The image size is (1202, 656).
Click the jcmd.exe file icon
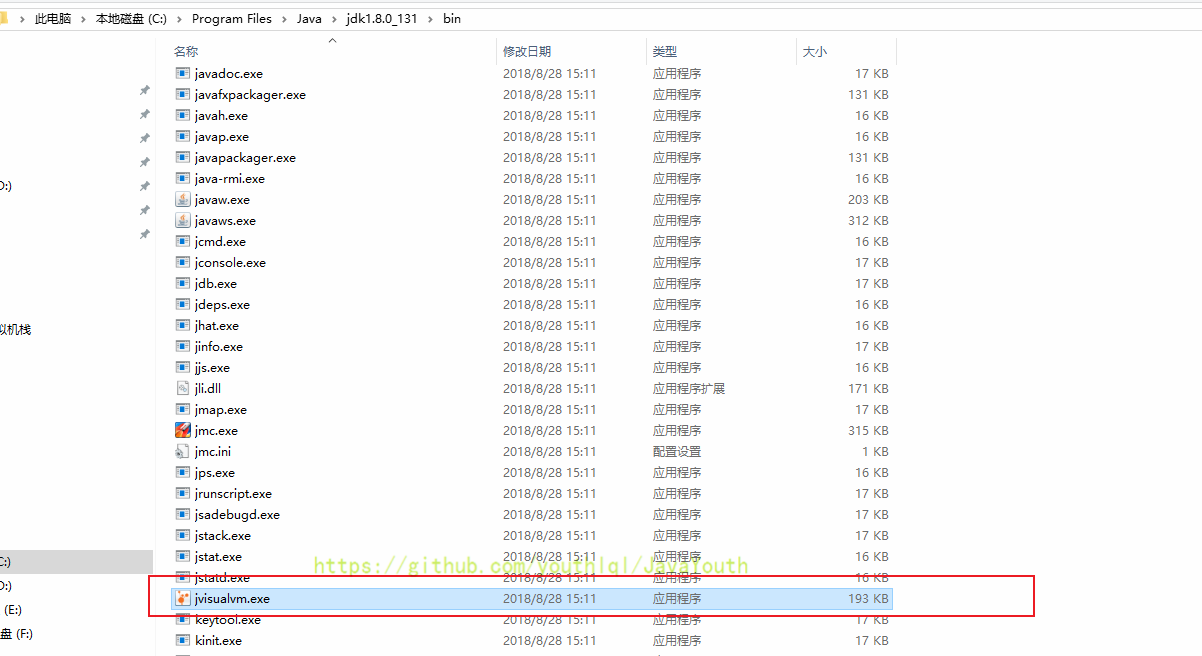182,241
